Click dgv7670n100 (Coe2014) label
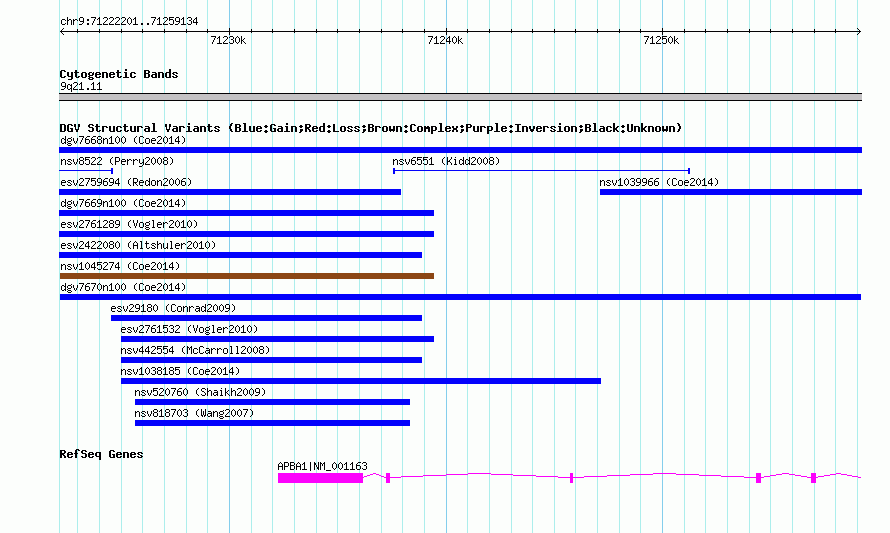Viewport: 890px width, 533px height. coord(123,287)
